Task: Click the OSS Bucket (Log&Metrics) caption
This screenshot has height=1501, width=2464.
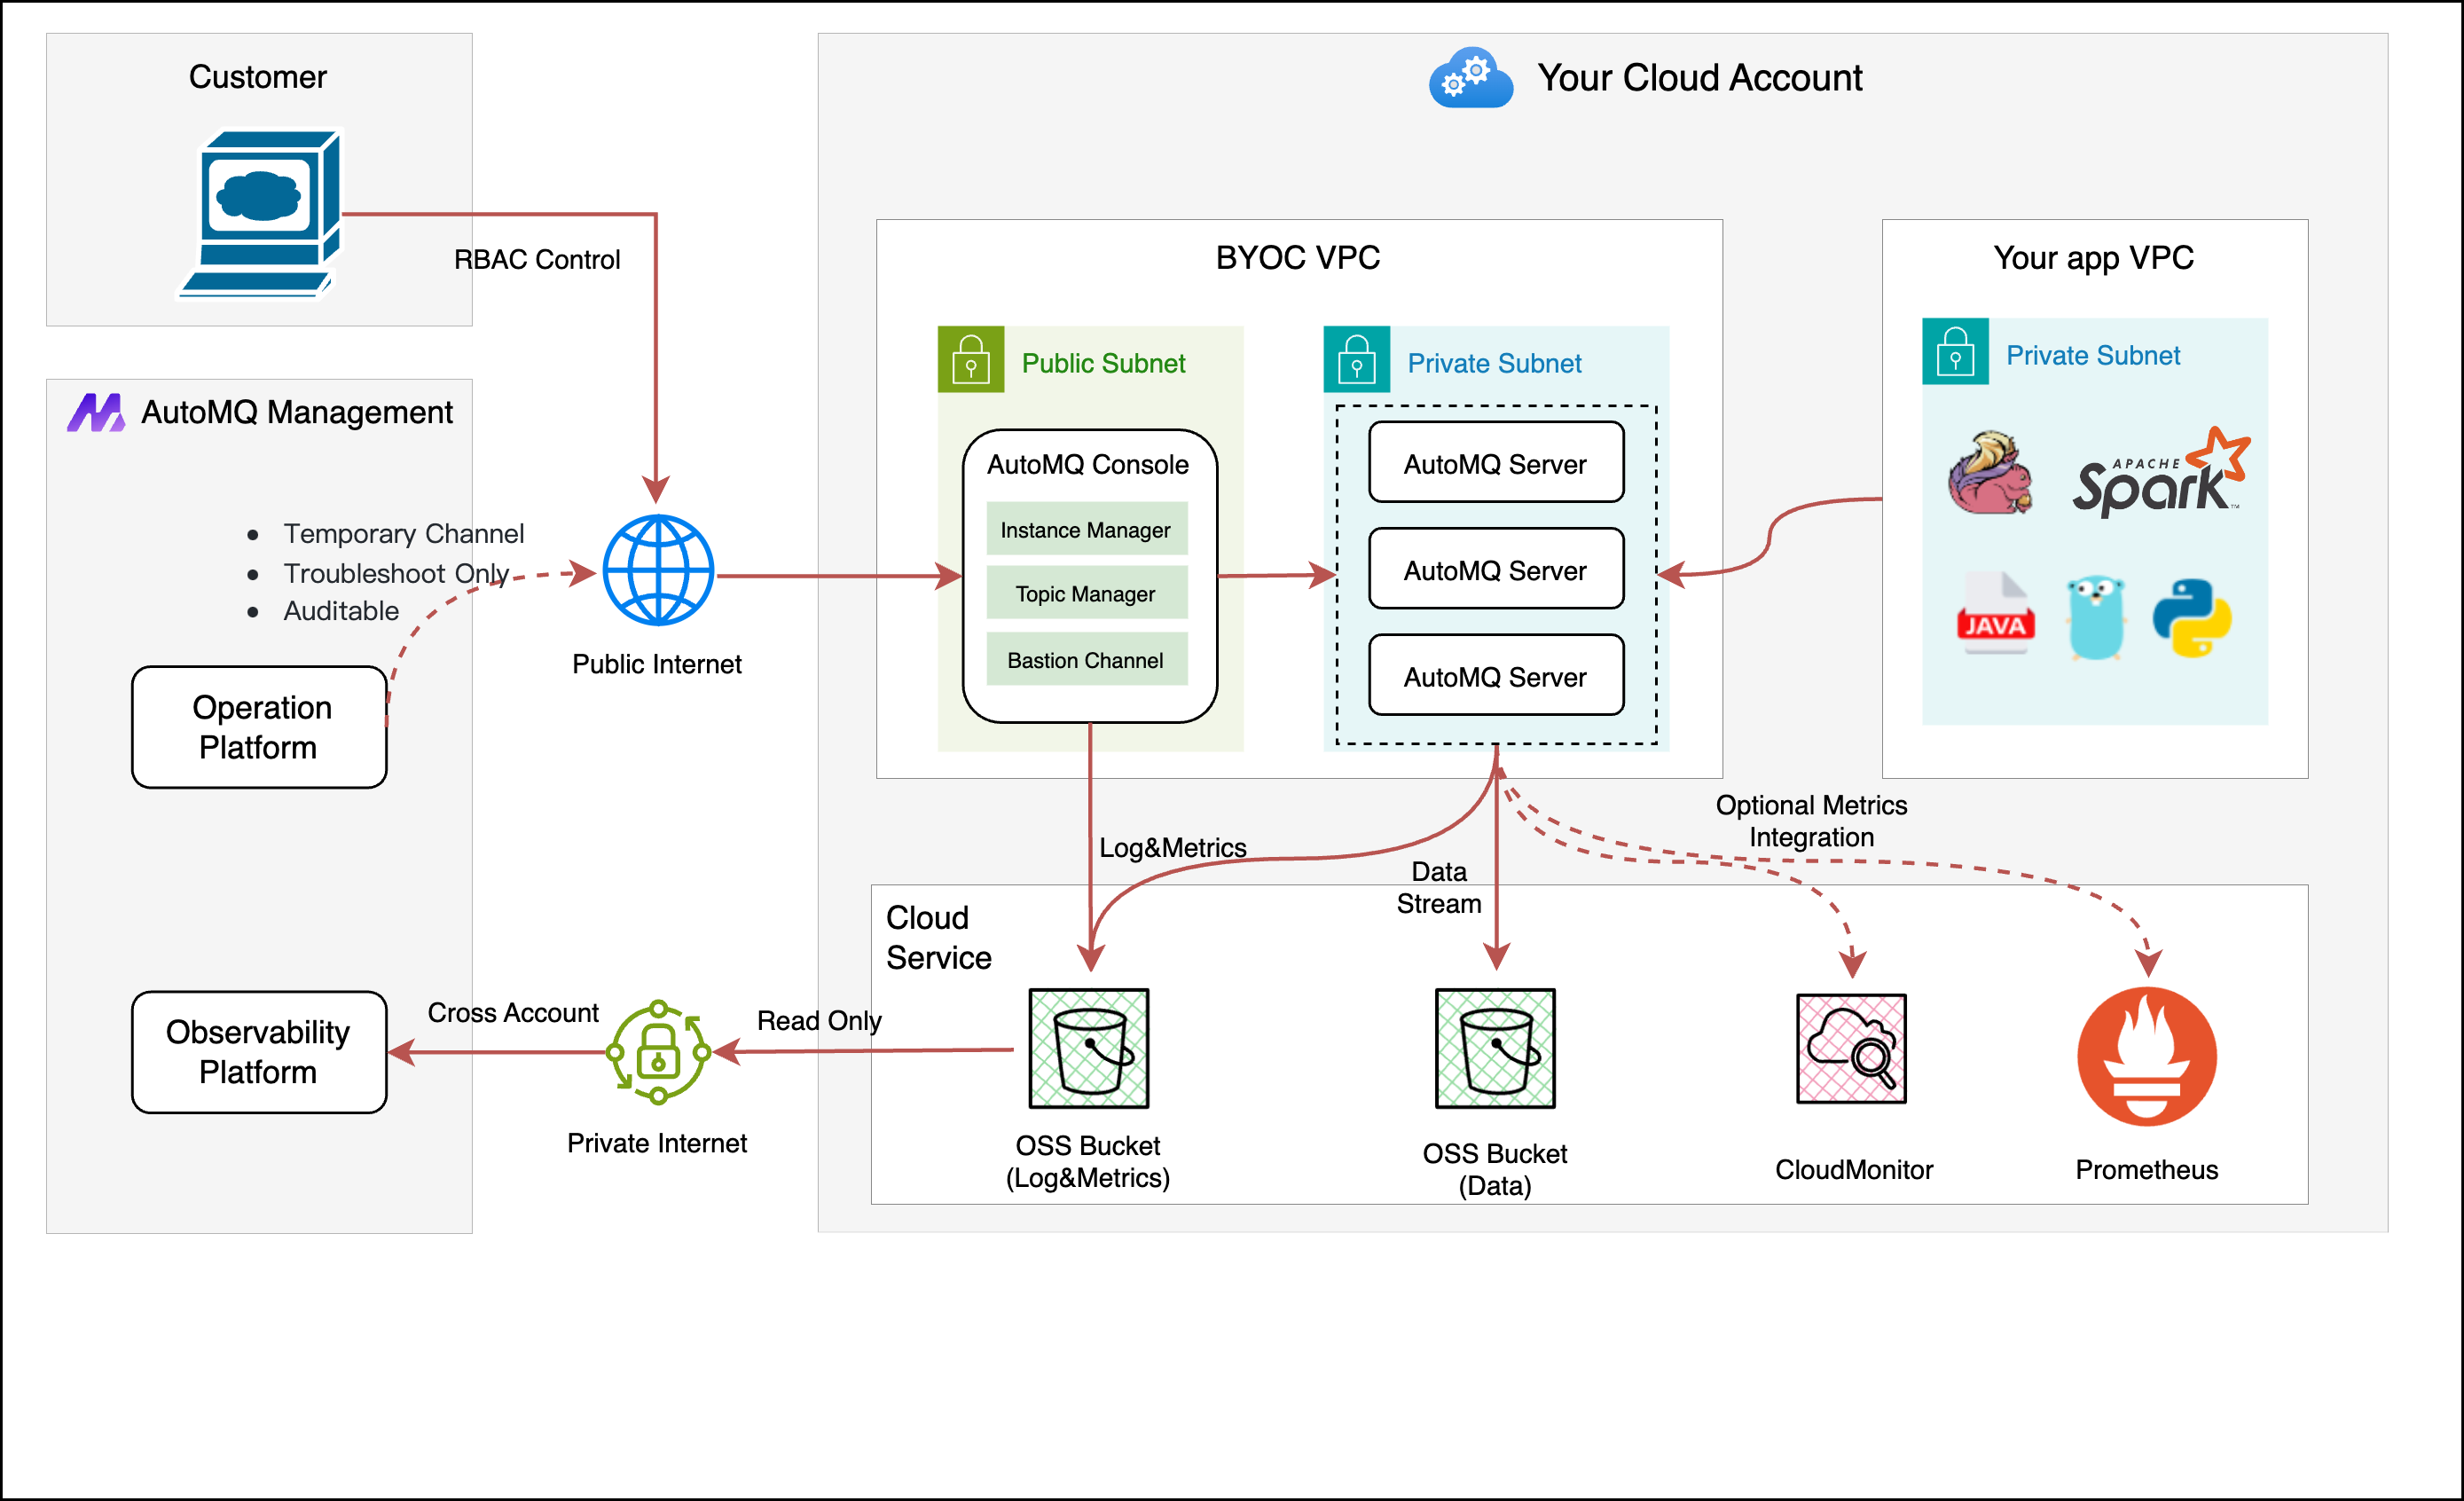Action: pos(1088,1162)
